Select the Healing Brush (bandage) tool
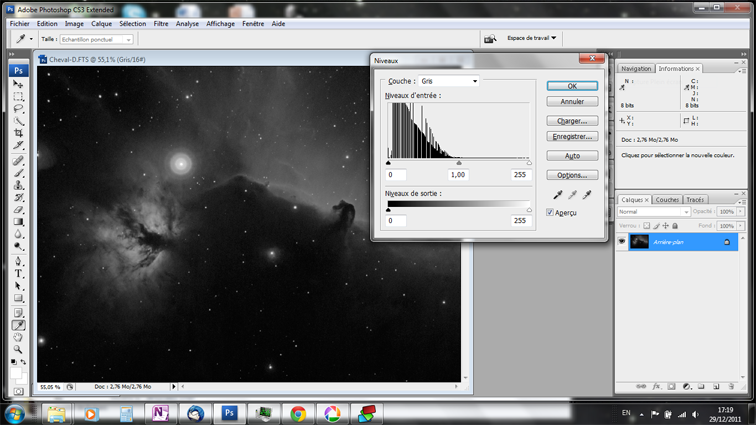The image size is (756, 425). [18, 161]
